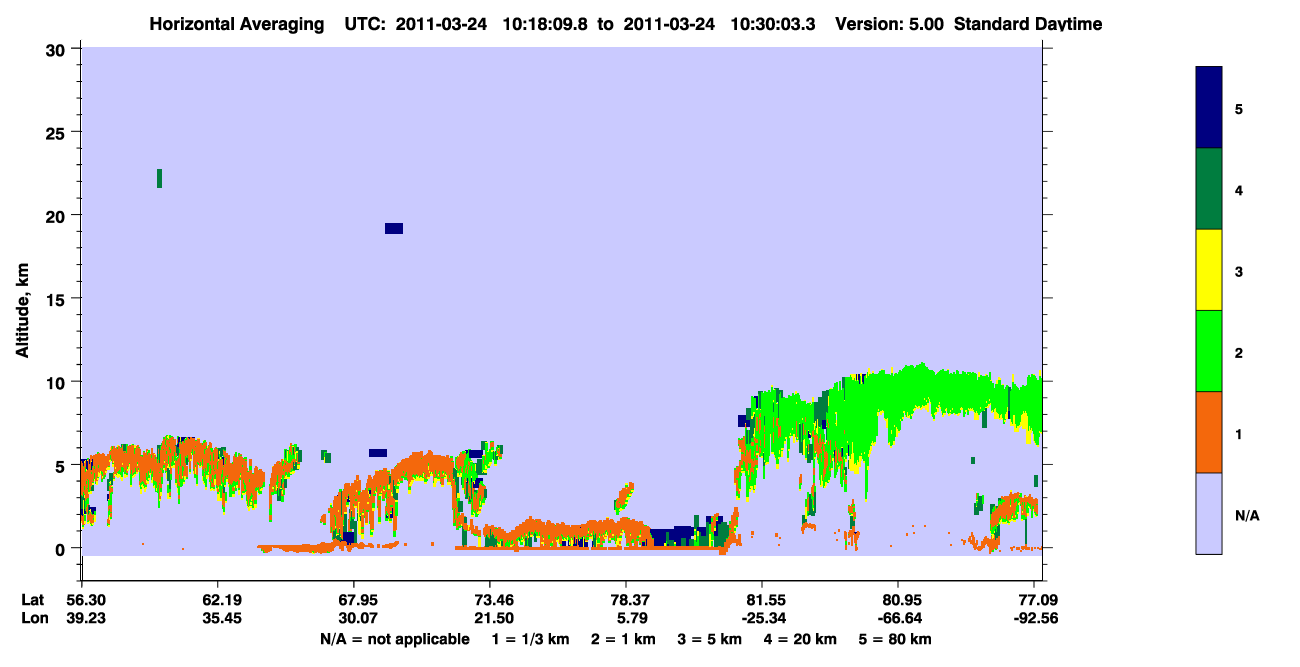Click longitude value -66.64
Viewport: 1300px width, 667px height.
[x=899, y=618]
